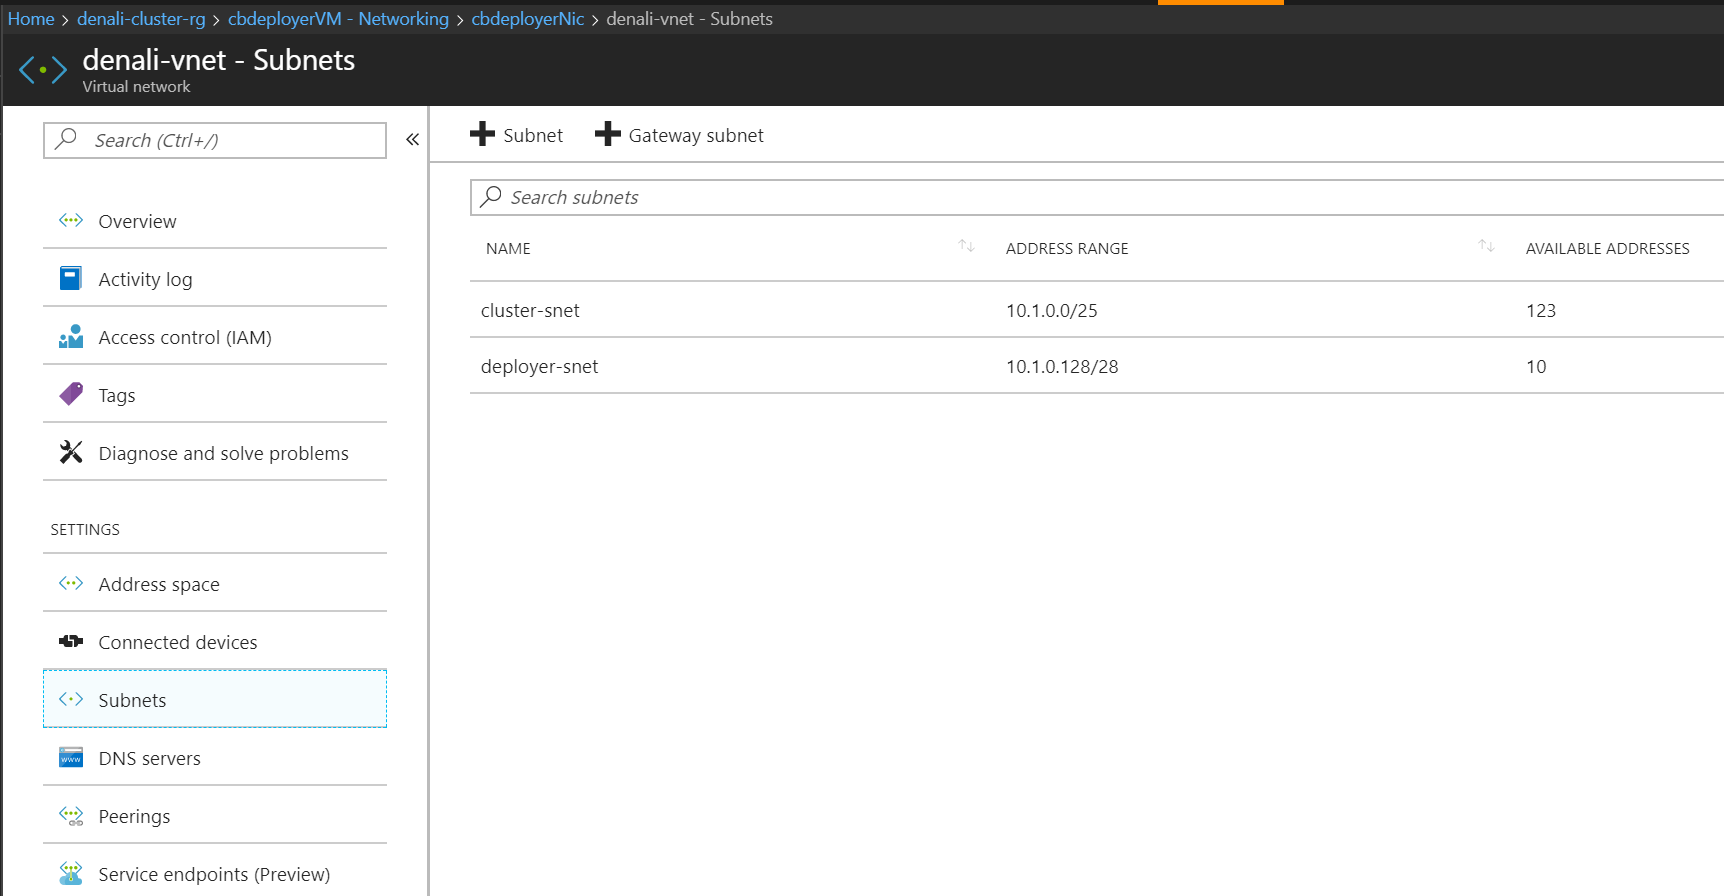This screenshot has height=896, width=1724.
Task: Open the Peerings menu item
Action: tap(215, 816)
